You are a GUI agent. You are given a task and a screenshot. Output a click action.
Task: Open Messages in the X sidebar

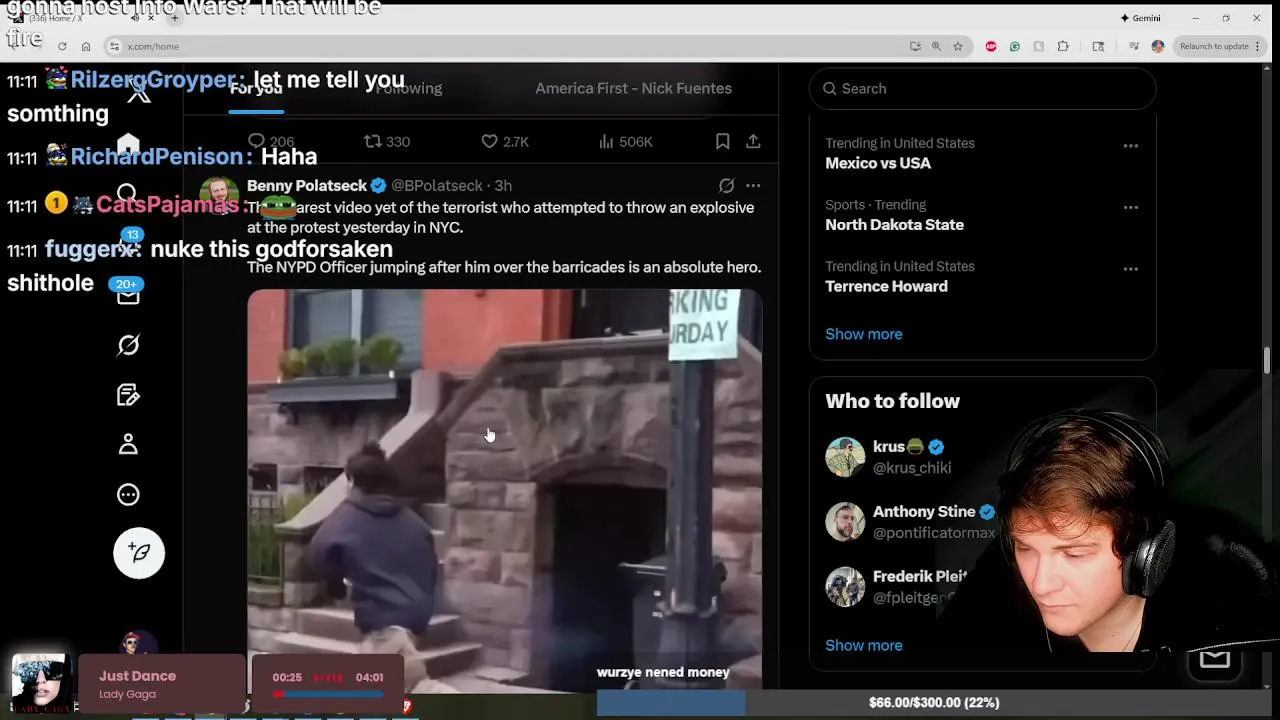(x=128, y=295)
